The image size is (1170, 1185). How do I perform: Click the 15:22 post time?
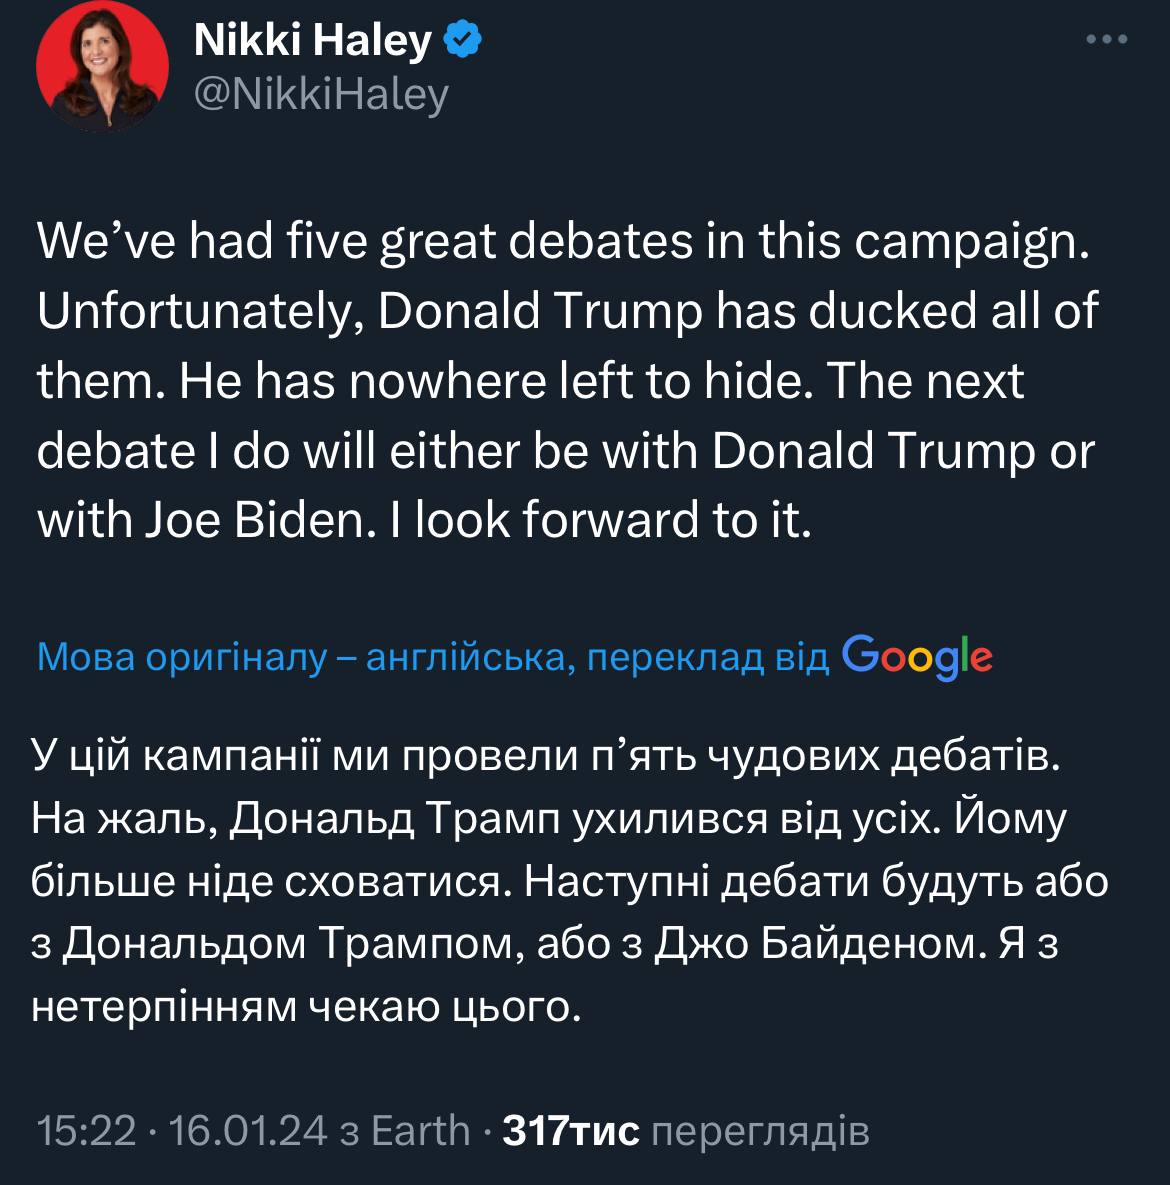coord(85,1131)
